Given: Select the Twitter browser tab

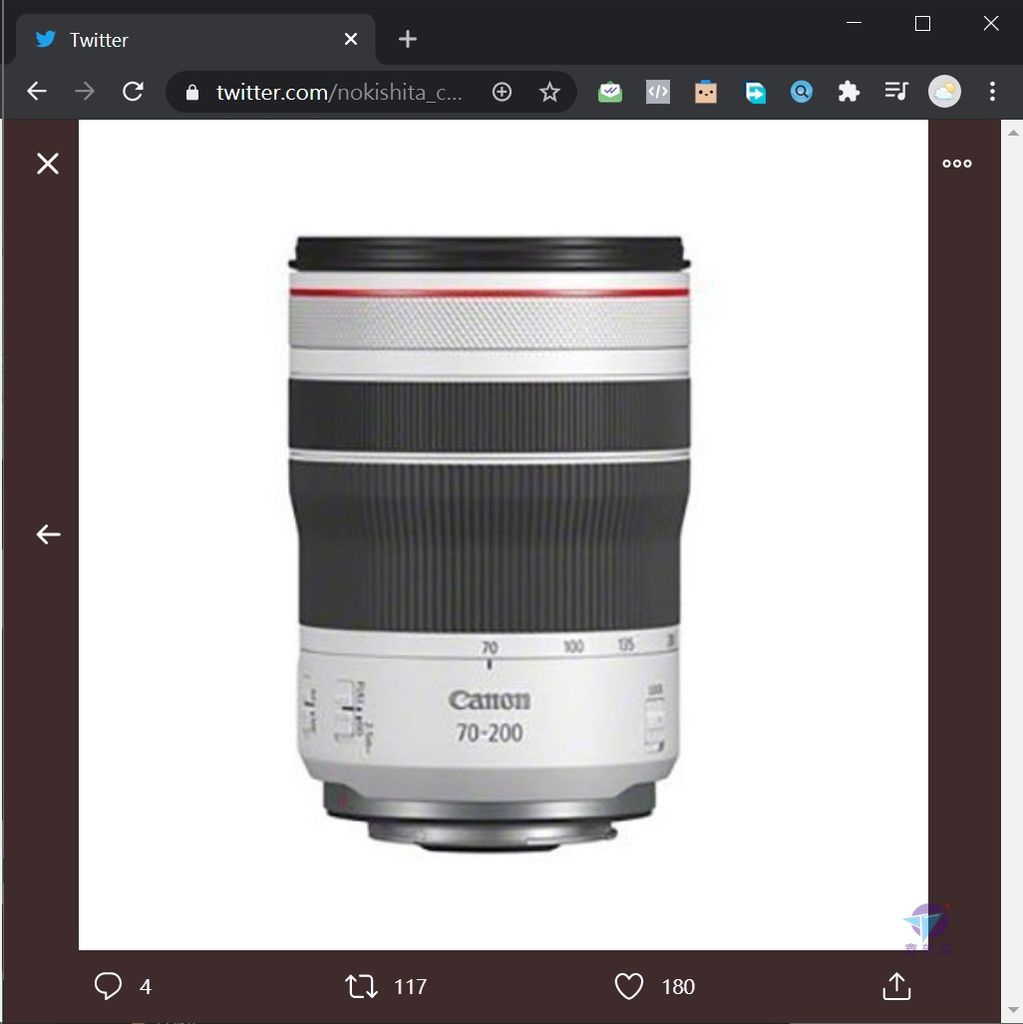Looking at the screenshot, I should point(195,40).
